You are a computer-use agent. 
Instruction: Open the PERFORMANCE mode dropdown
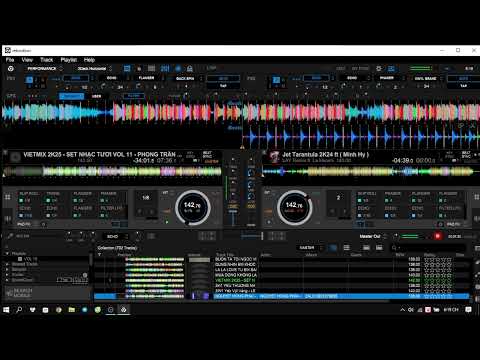point(45,68)
